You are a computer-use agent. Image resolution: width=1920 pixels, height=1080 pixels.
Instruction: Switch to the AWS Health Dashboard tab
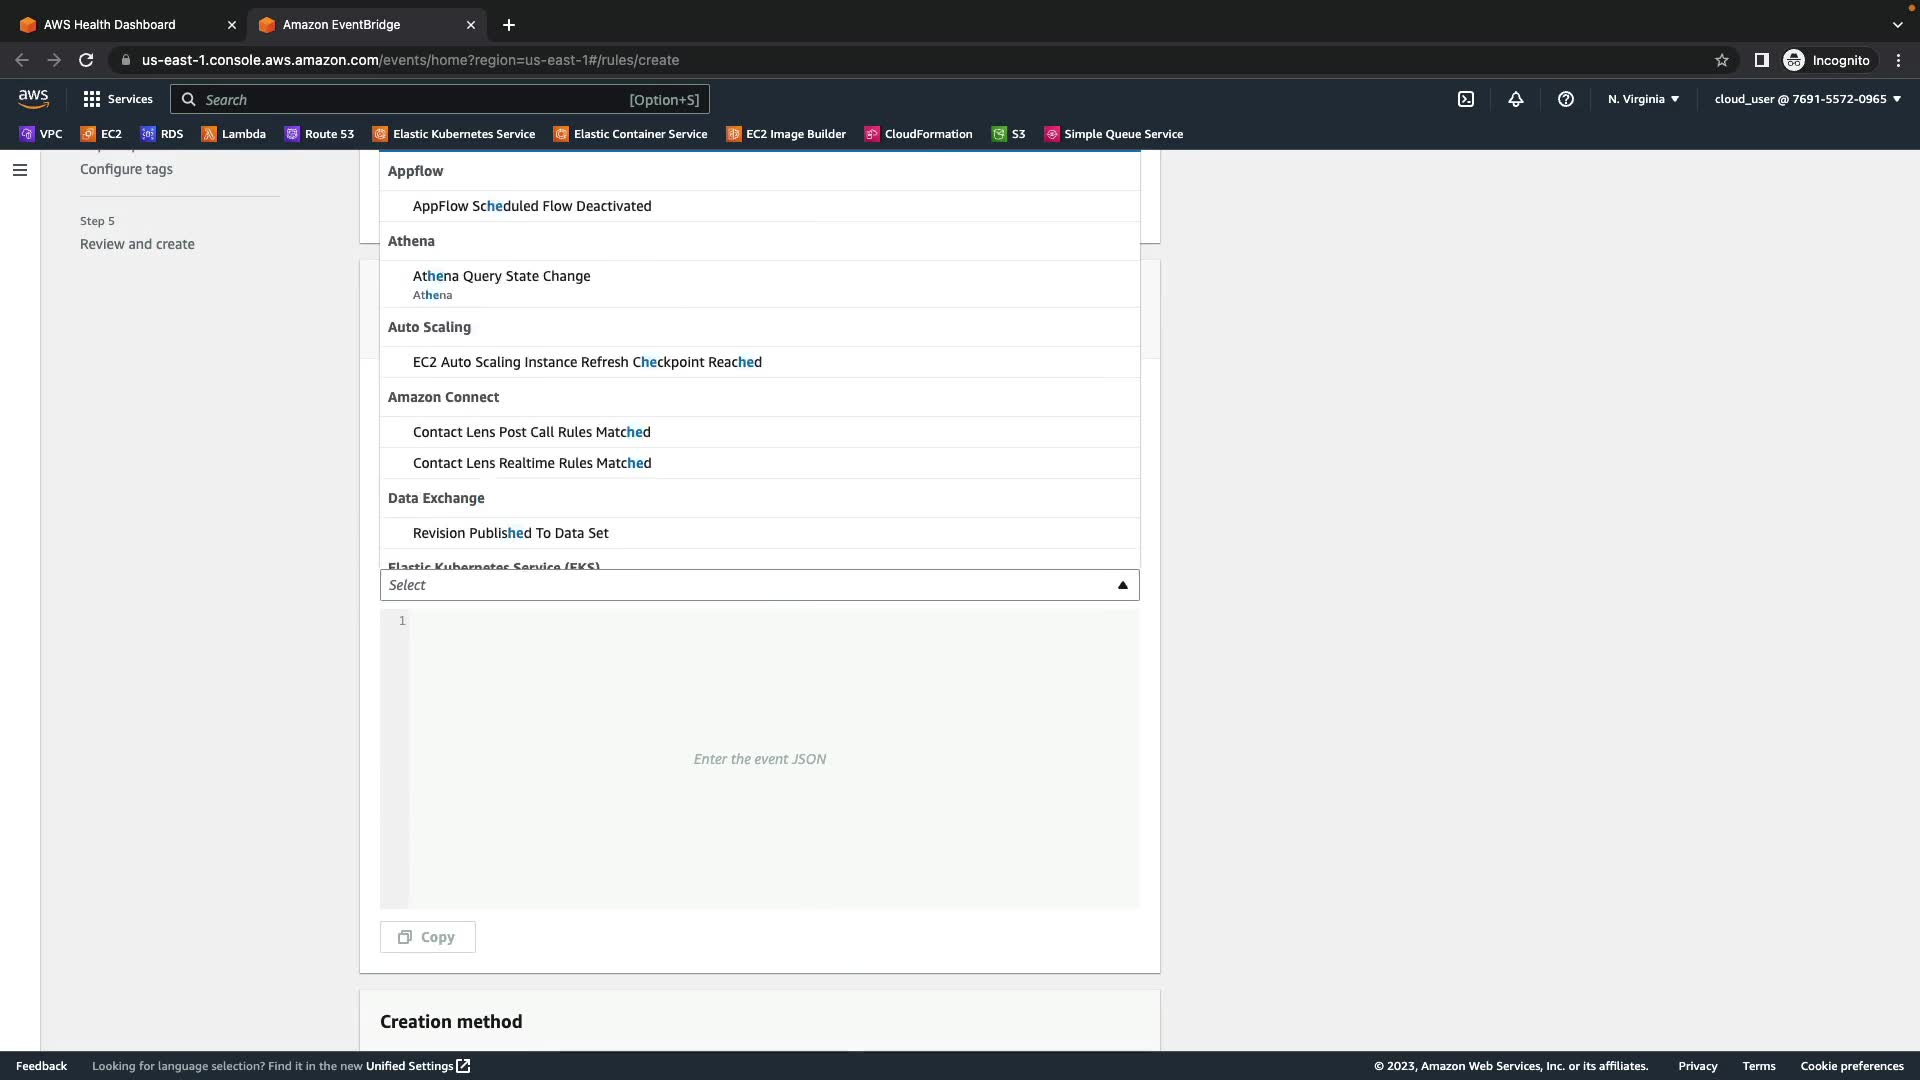click(110, 24)
